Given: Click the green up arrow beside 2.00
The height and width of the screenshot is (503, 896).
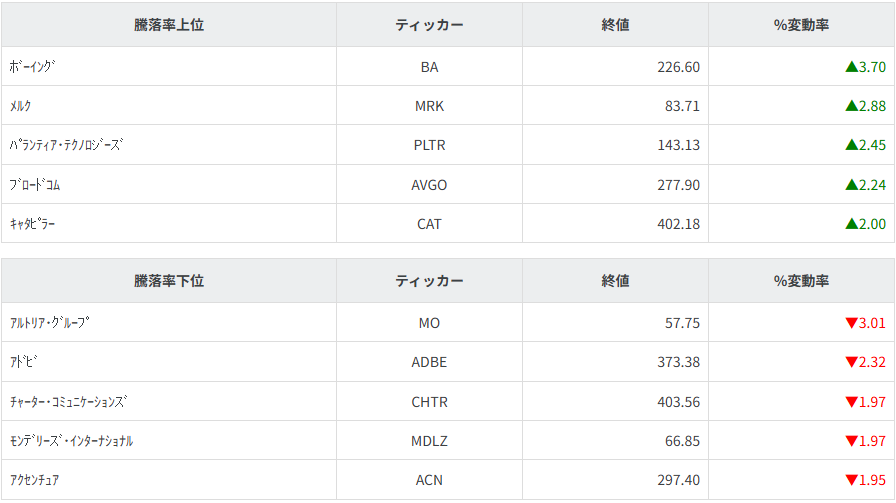Looking at the screenshot, I should [851, 224].
